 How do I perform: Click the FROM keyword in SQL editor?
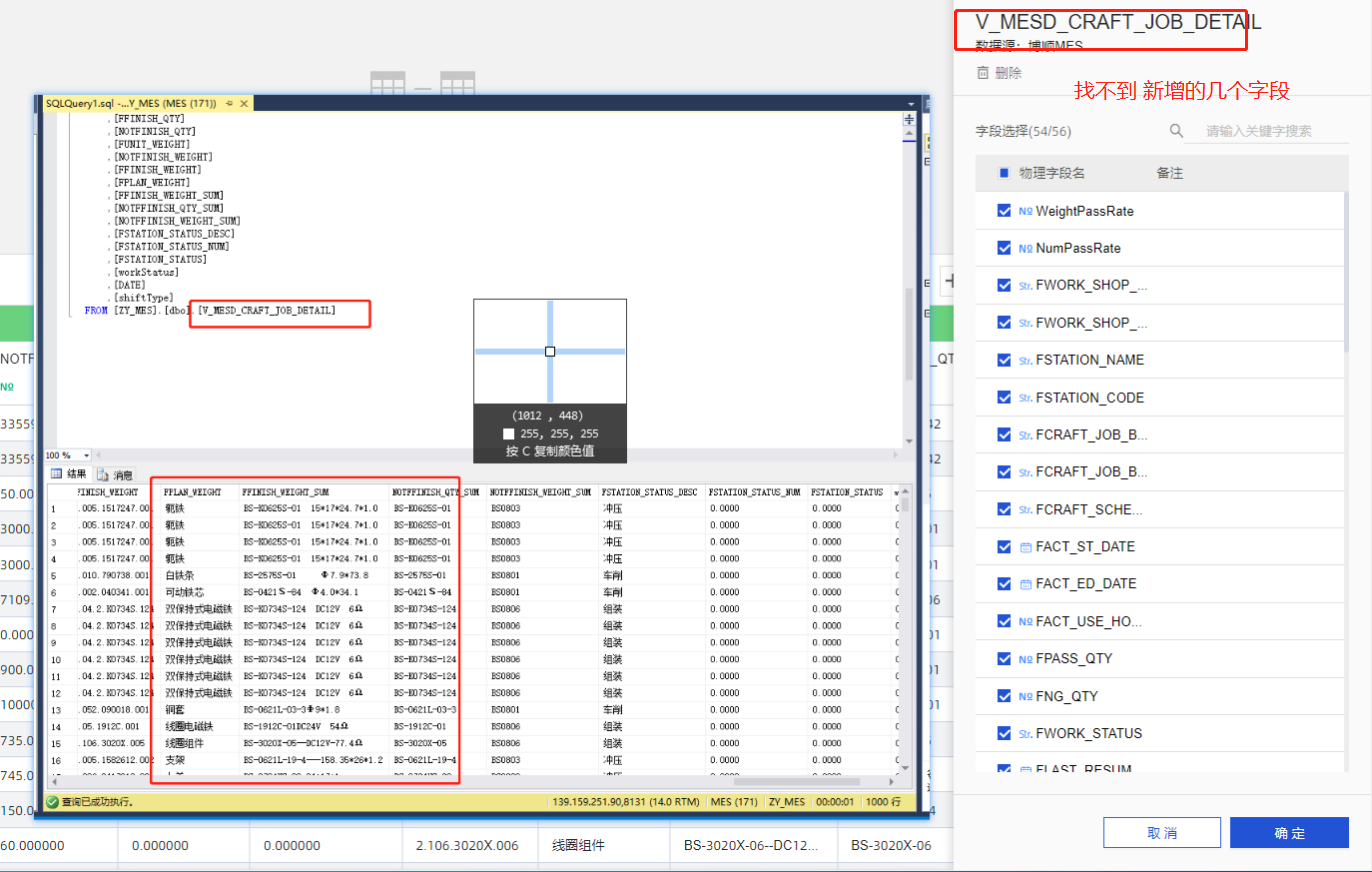pyautogui.click(x=96, y=311)
